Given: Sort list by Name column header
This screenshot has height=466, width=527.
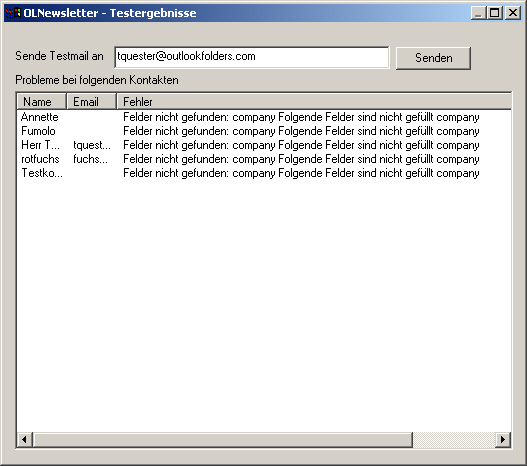Looking at the screenshot, I should tap(41, 102).
